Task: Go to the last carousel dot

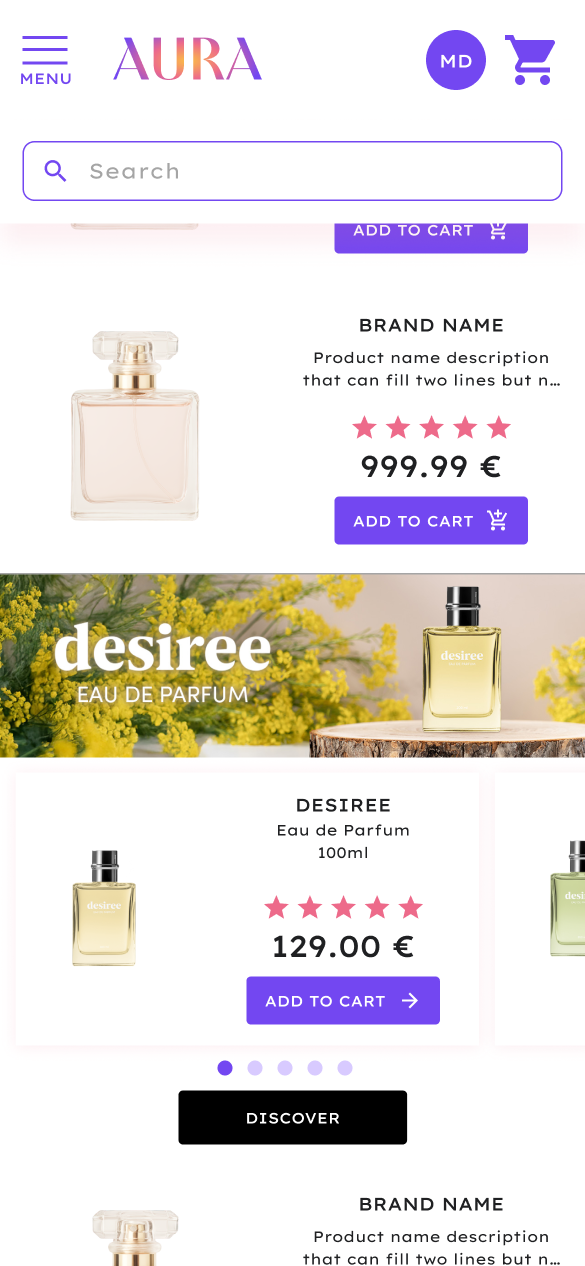Action: coord(345,1068)
